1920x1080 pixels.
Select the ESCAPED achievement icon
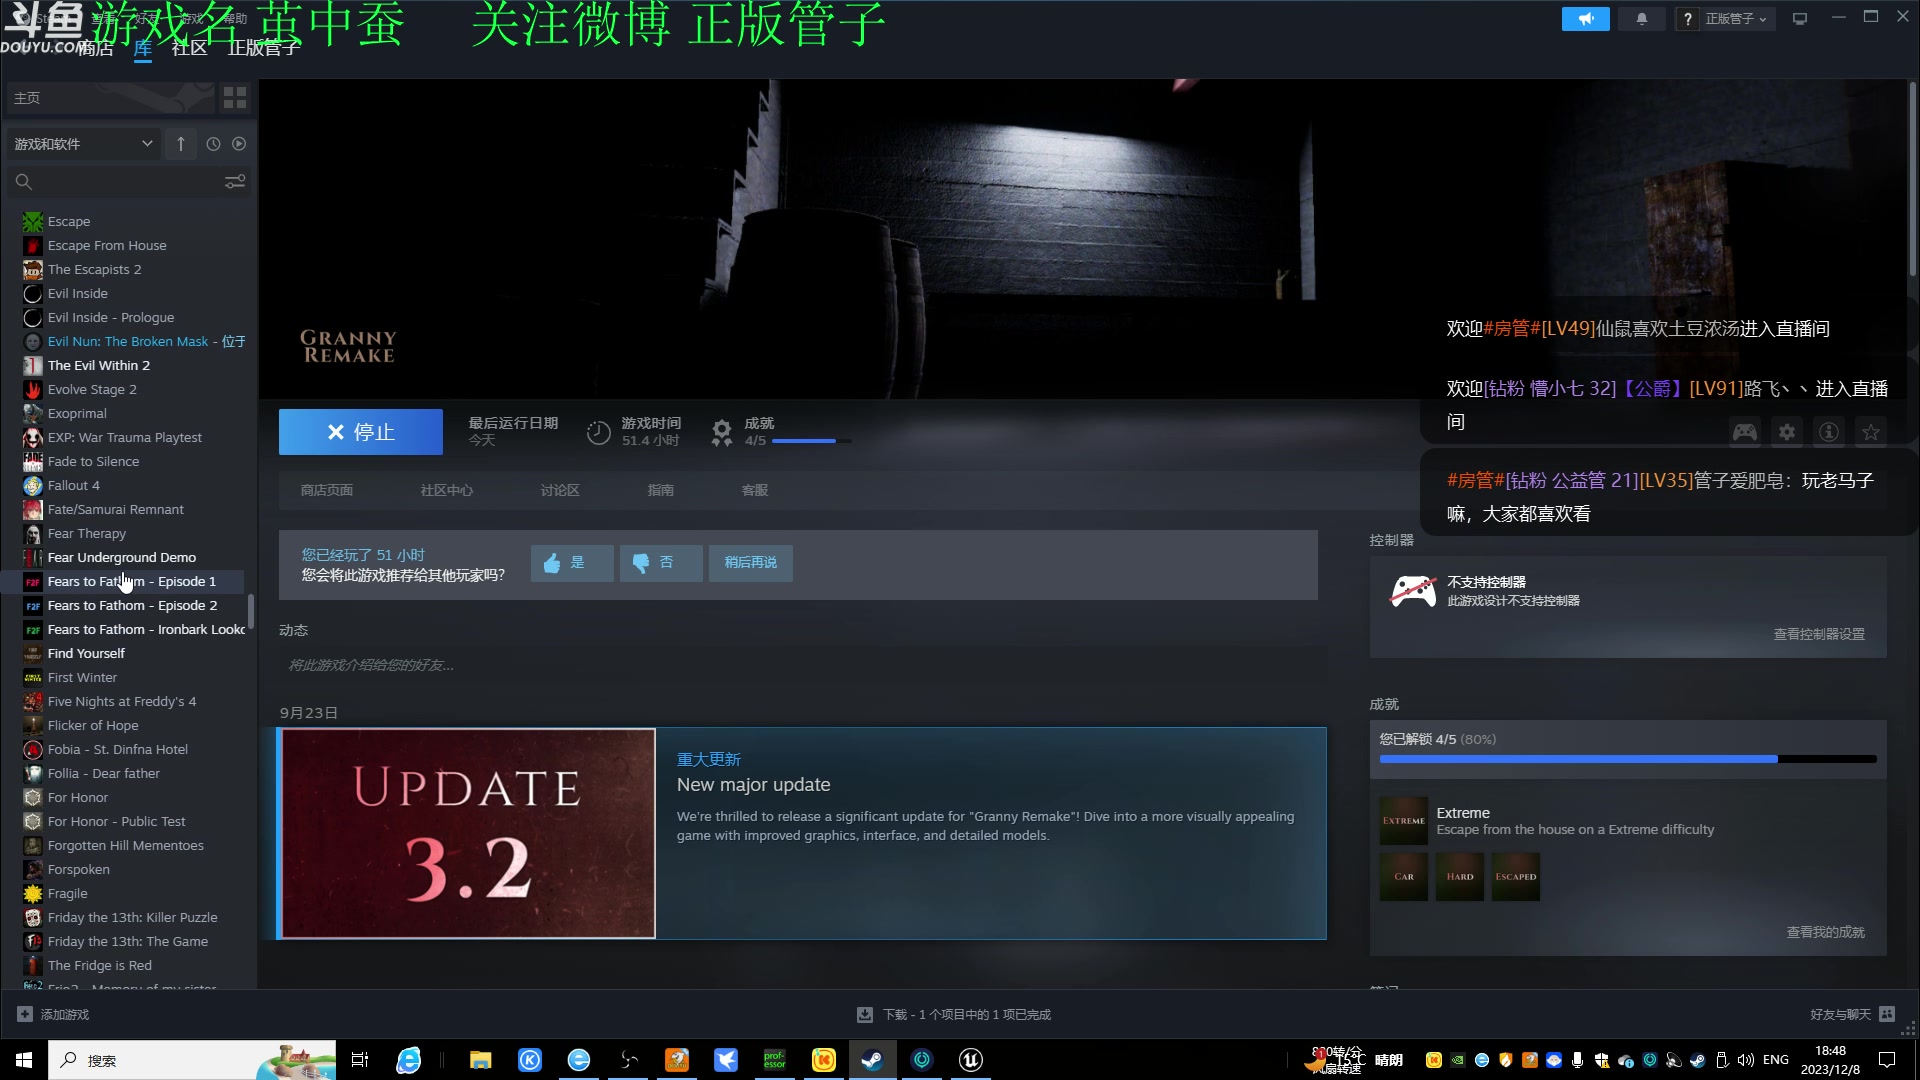click(x=1516, y=877)
